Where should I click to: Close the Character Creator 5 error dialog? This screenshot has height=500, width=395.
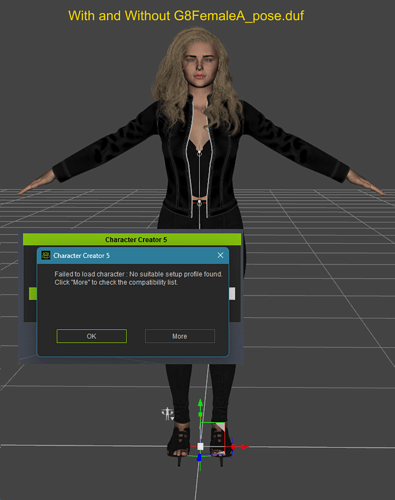click(220, 255)
